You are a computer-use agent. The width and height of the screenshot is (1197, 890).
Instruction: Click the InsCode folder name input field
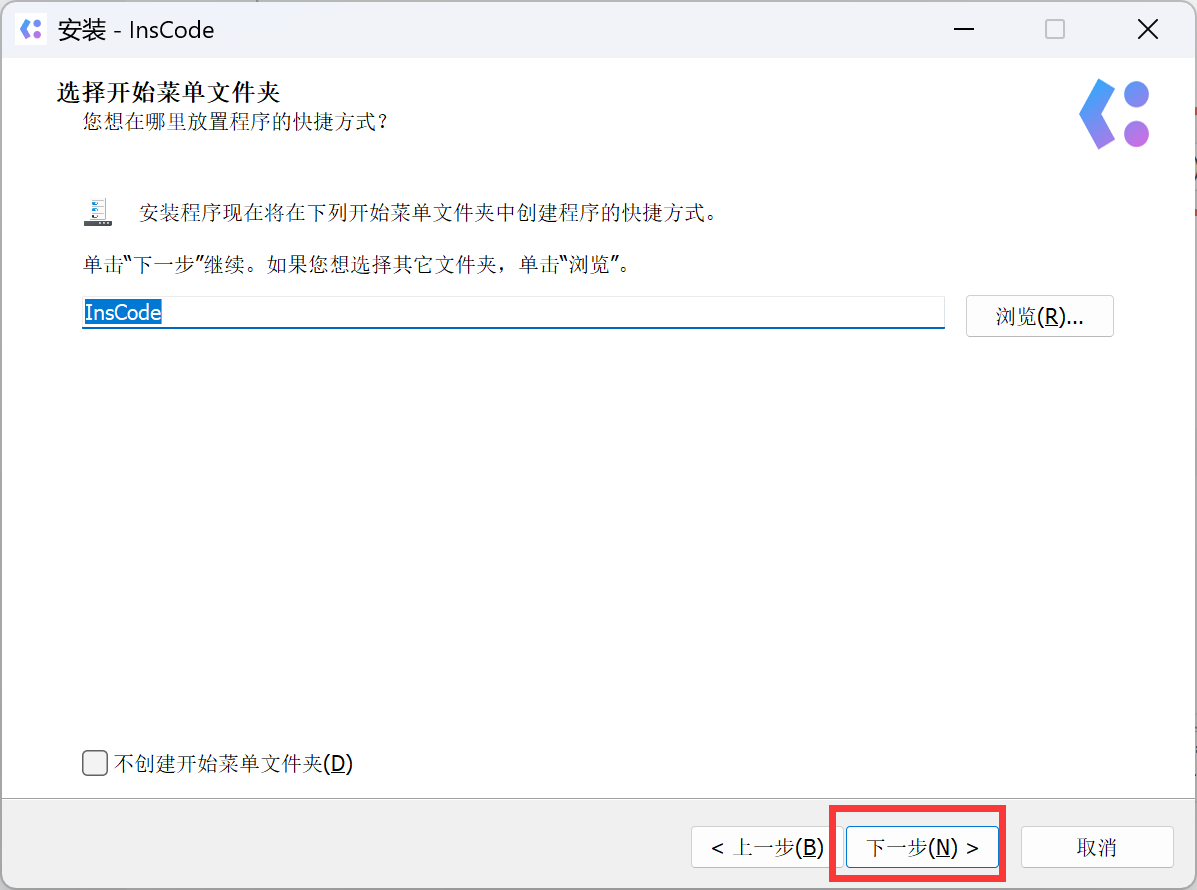coord(500,312)
